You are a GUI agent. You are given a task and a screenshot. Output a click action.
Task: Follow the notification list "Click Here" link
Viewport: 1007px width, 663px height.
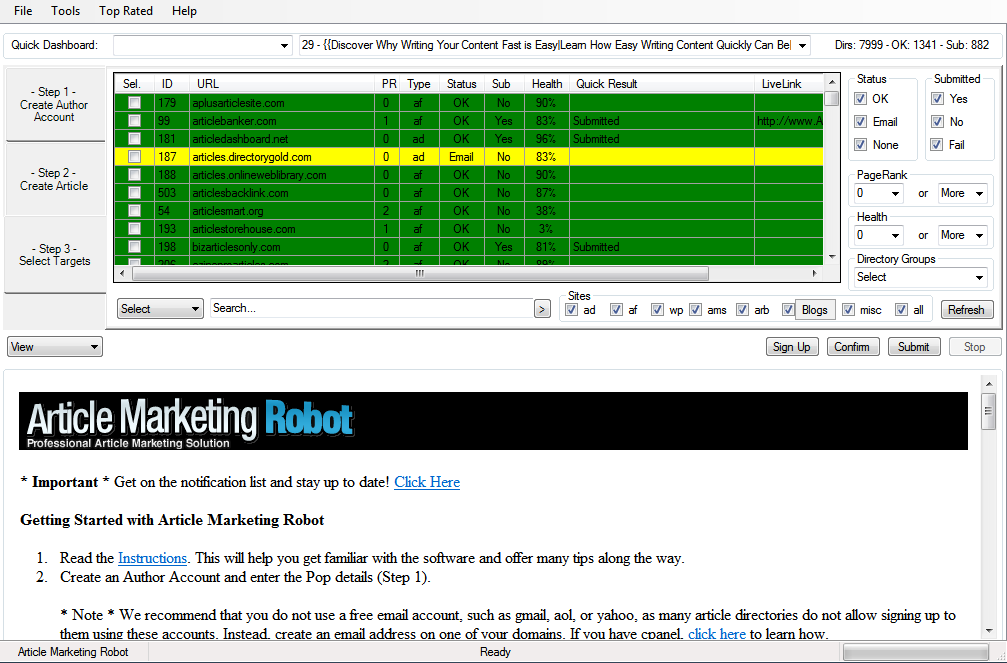click(x=427, y=483)
